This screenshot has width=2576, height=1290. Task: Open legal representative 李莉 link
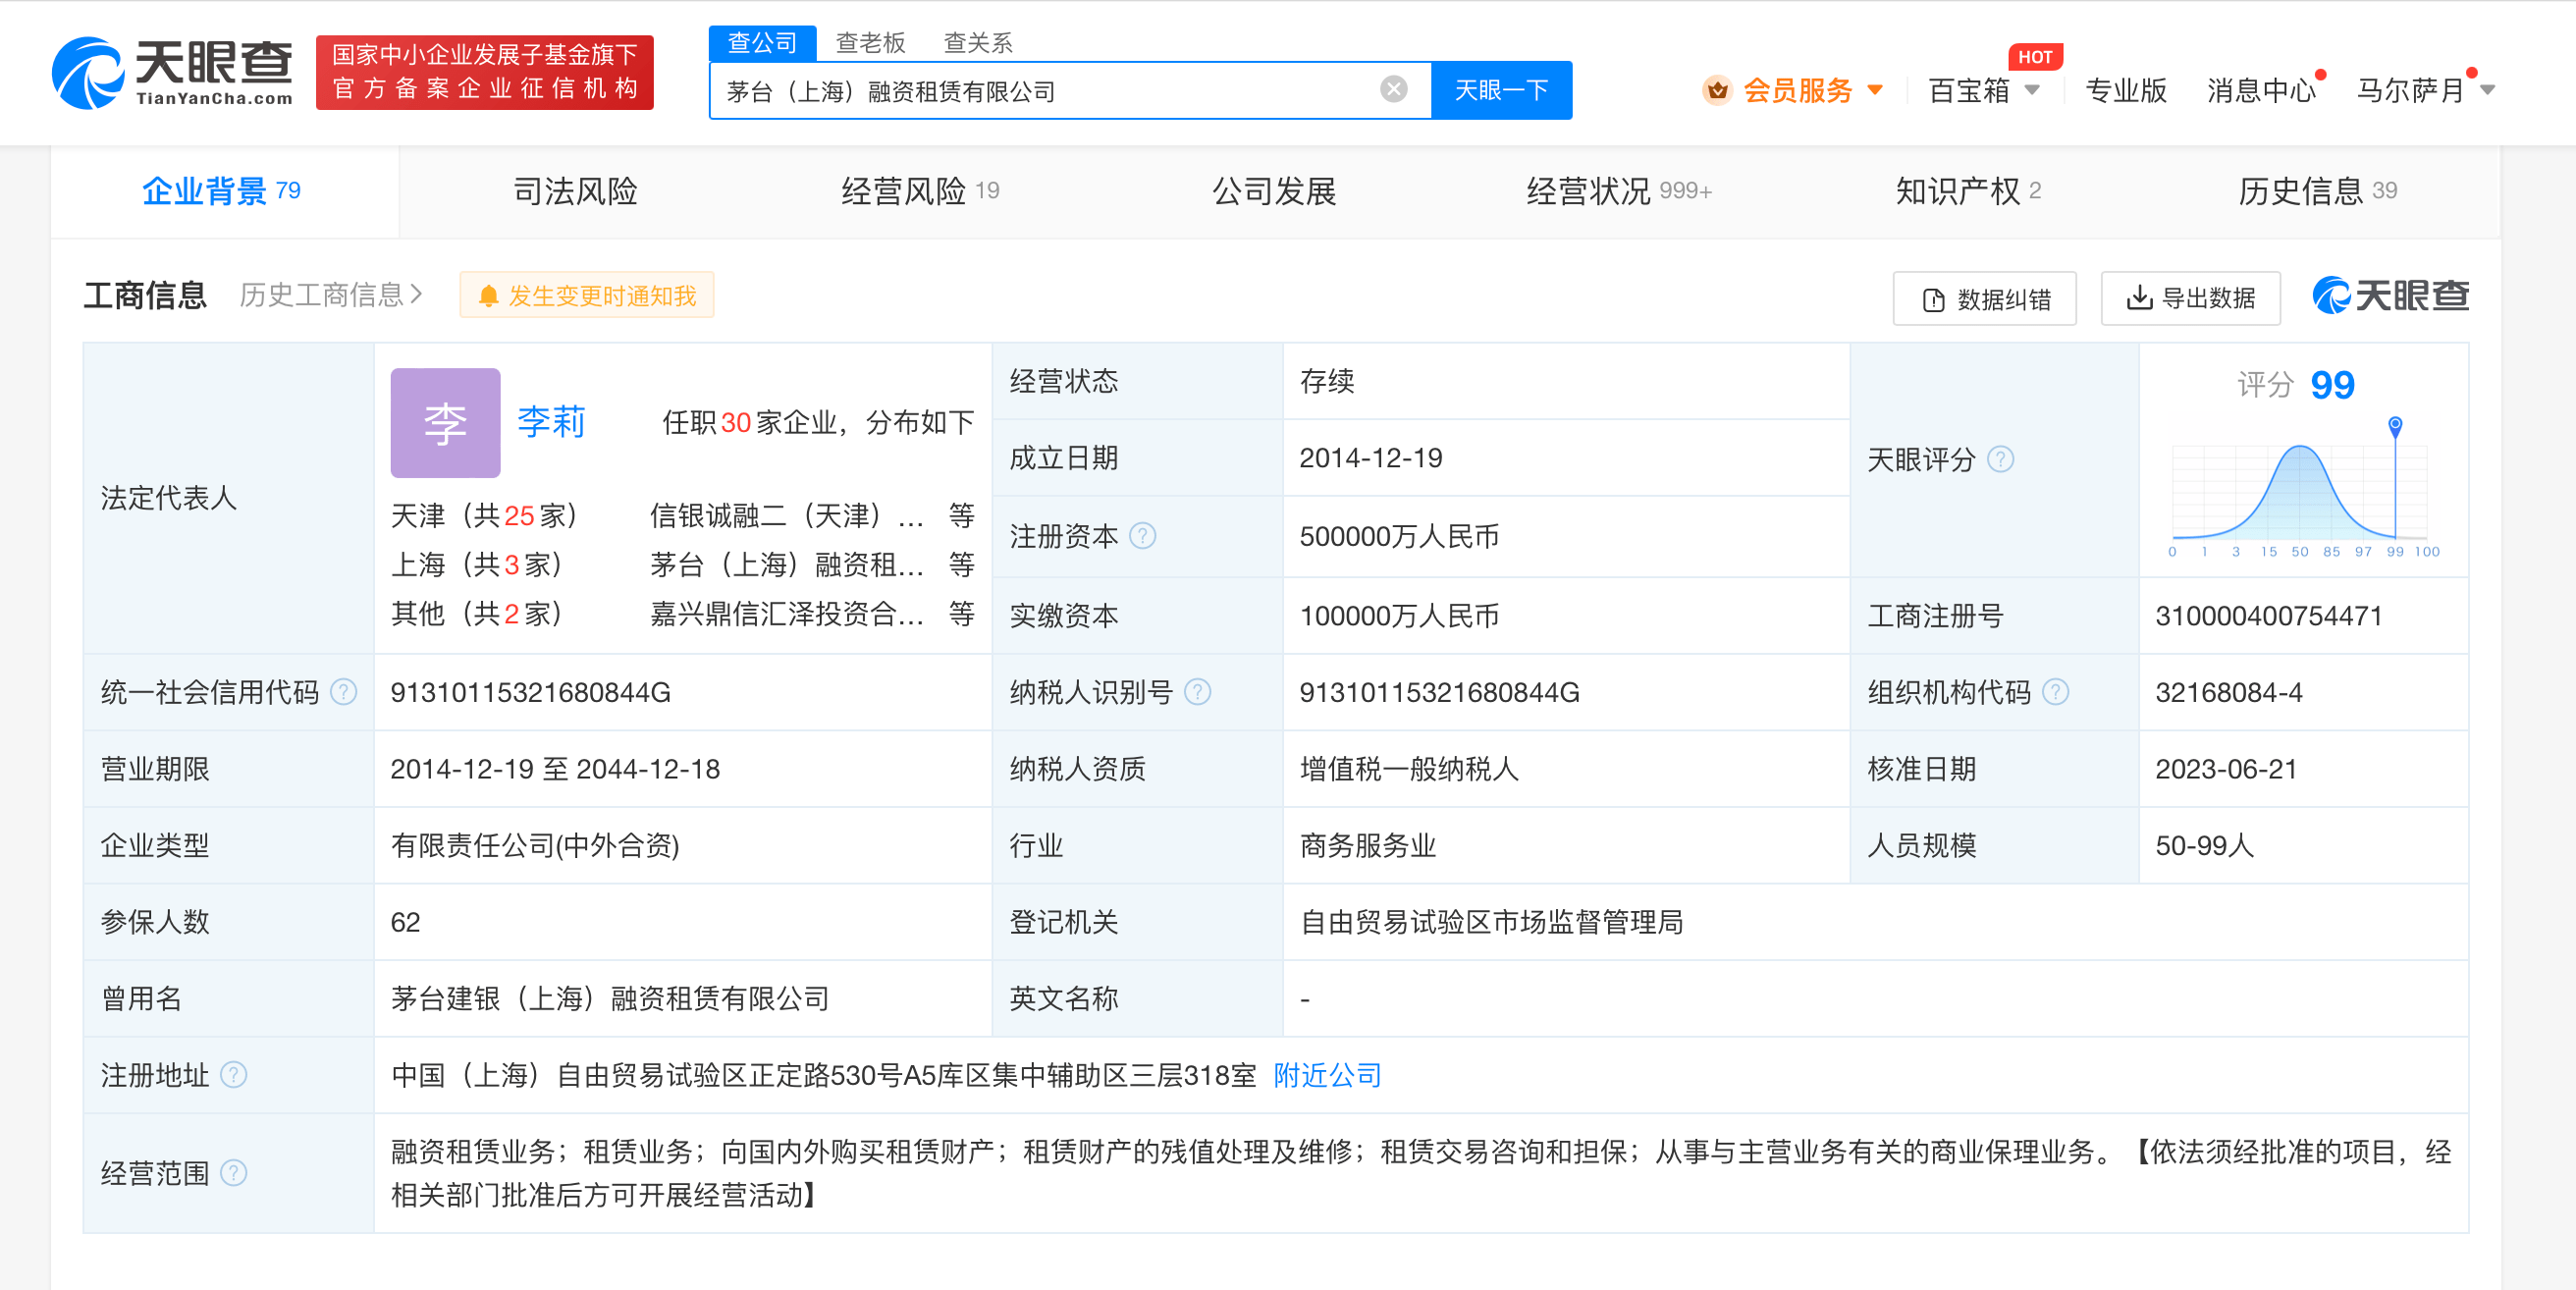coord(551,422)
